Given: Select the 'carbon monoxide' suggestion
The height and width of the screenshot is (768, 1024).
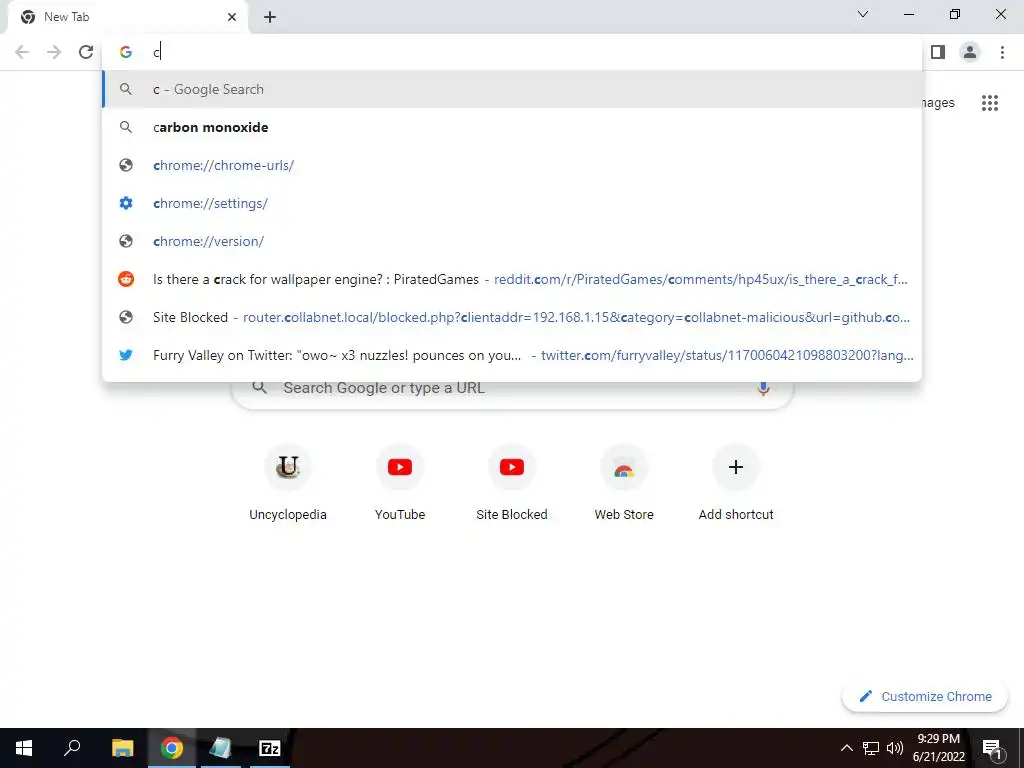Looking at the screenshot, I should tap(512, 127).
